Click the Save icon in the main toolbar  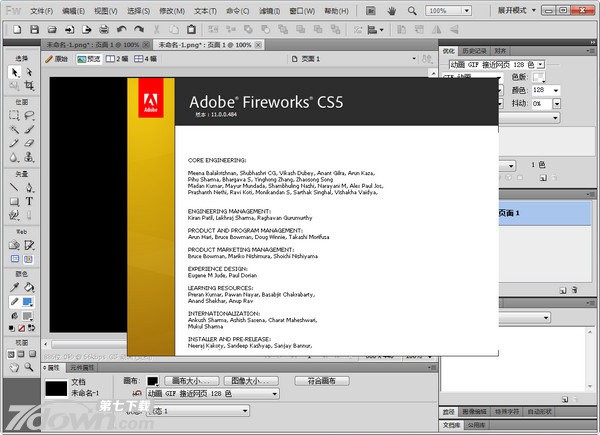[34, 31]
